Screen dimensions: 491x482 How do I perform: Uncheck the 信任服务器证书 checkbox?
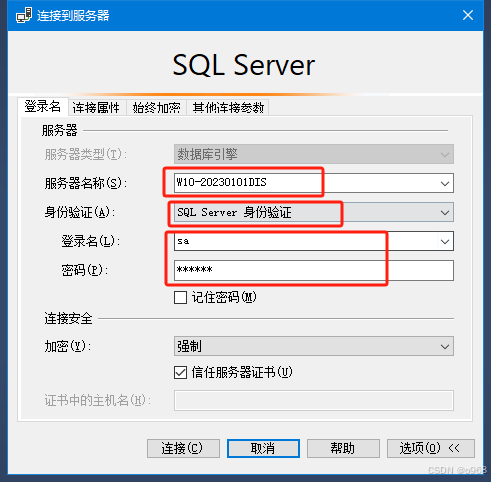pyautogui.click(x=180, y=372)
